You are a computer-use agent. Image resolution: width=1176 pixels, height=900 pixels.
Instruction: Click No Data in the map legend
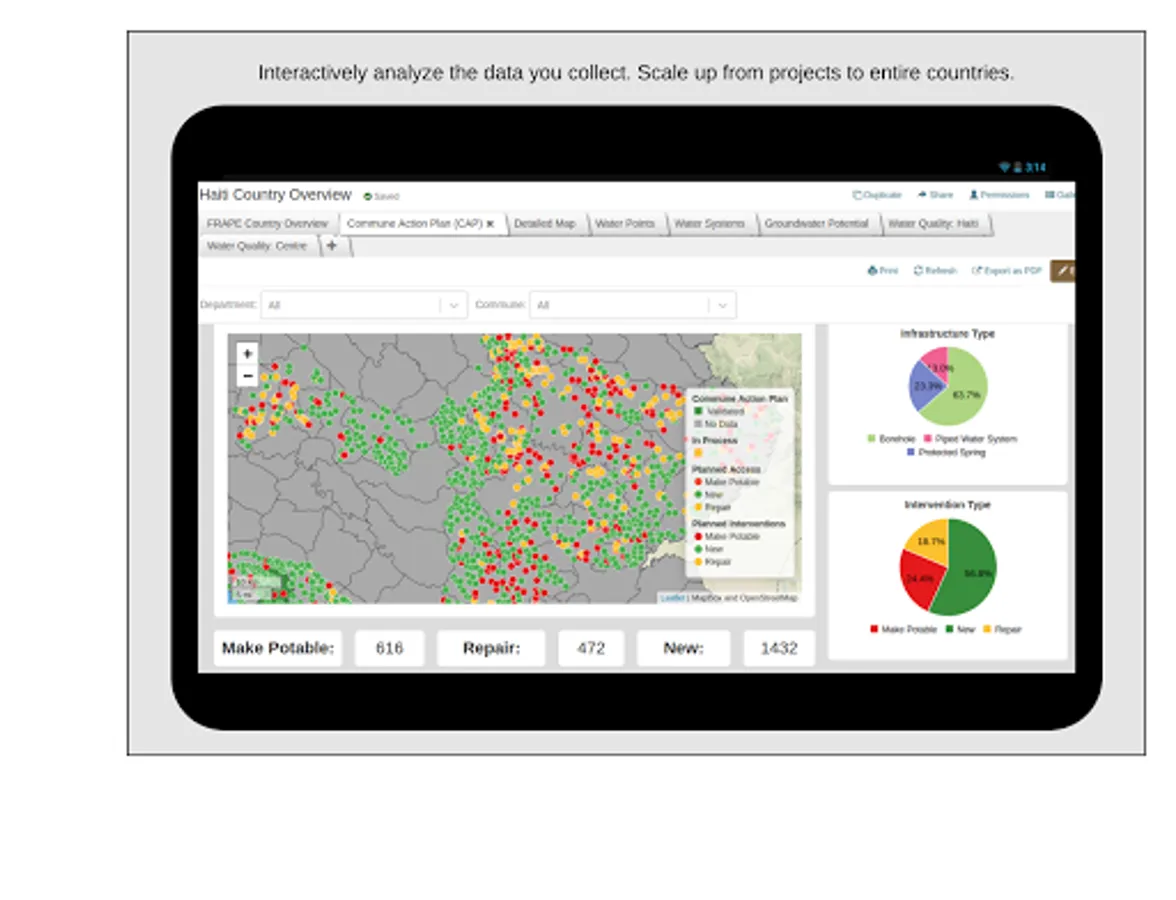click(x=716, y=424)
